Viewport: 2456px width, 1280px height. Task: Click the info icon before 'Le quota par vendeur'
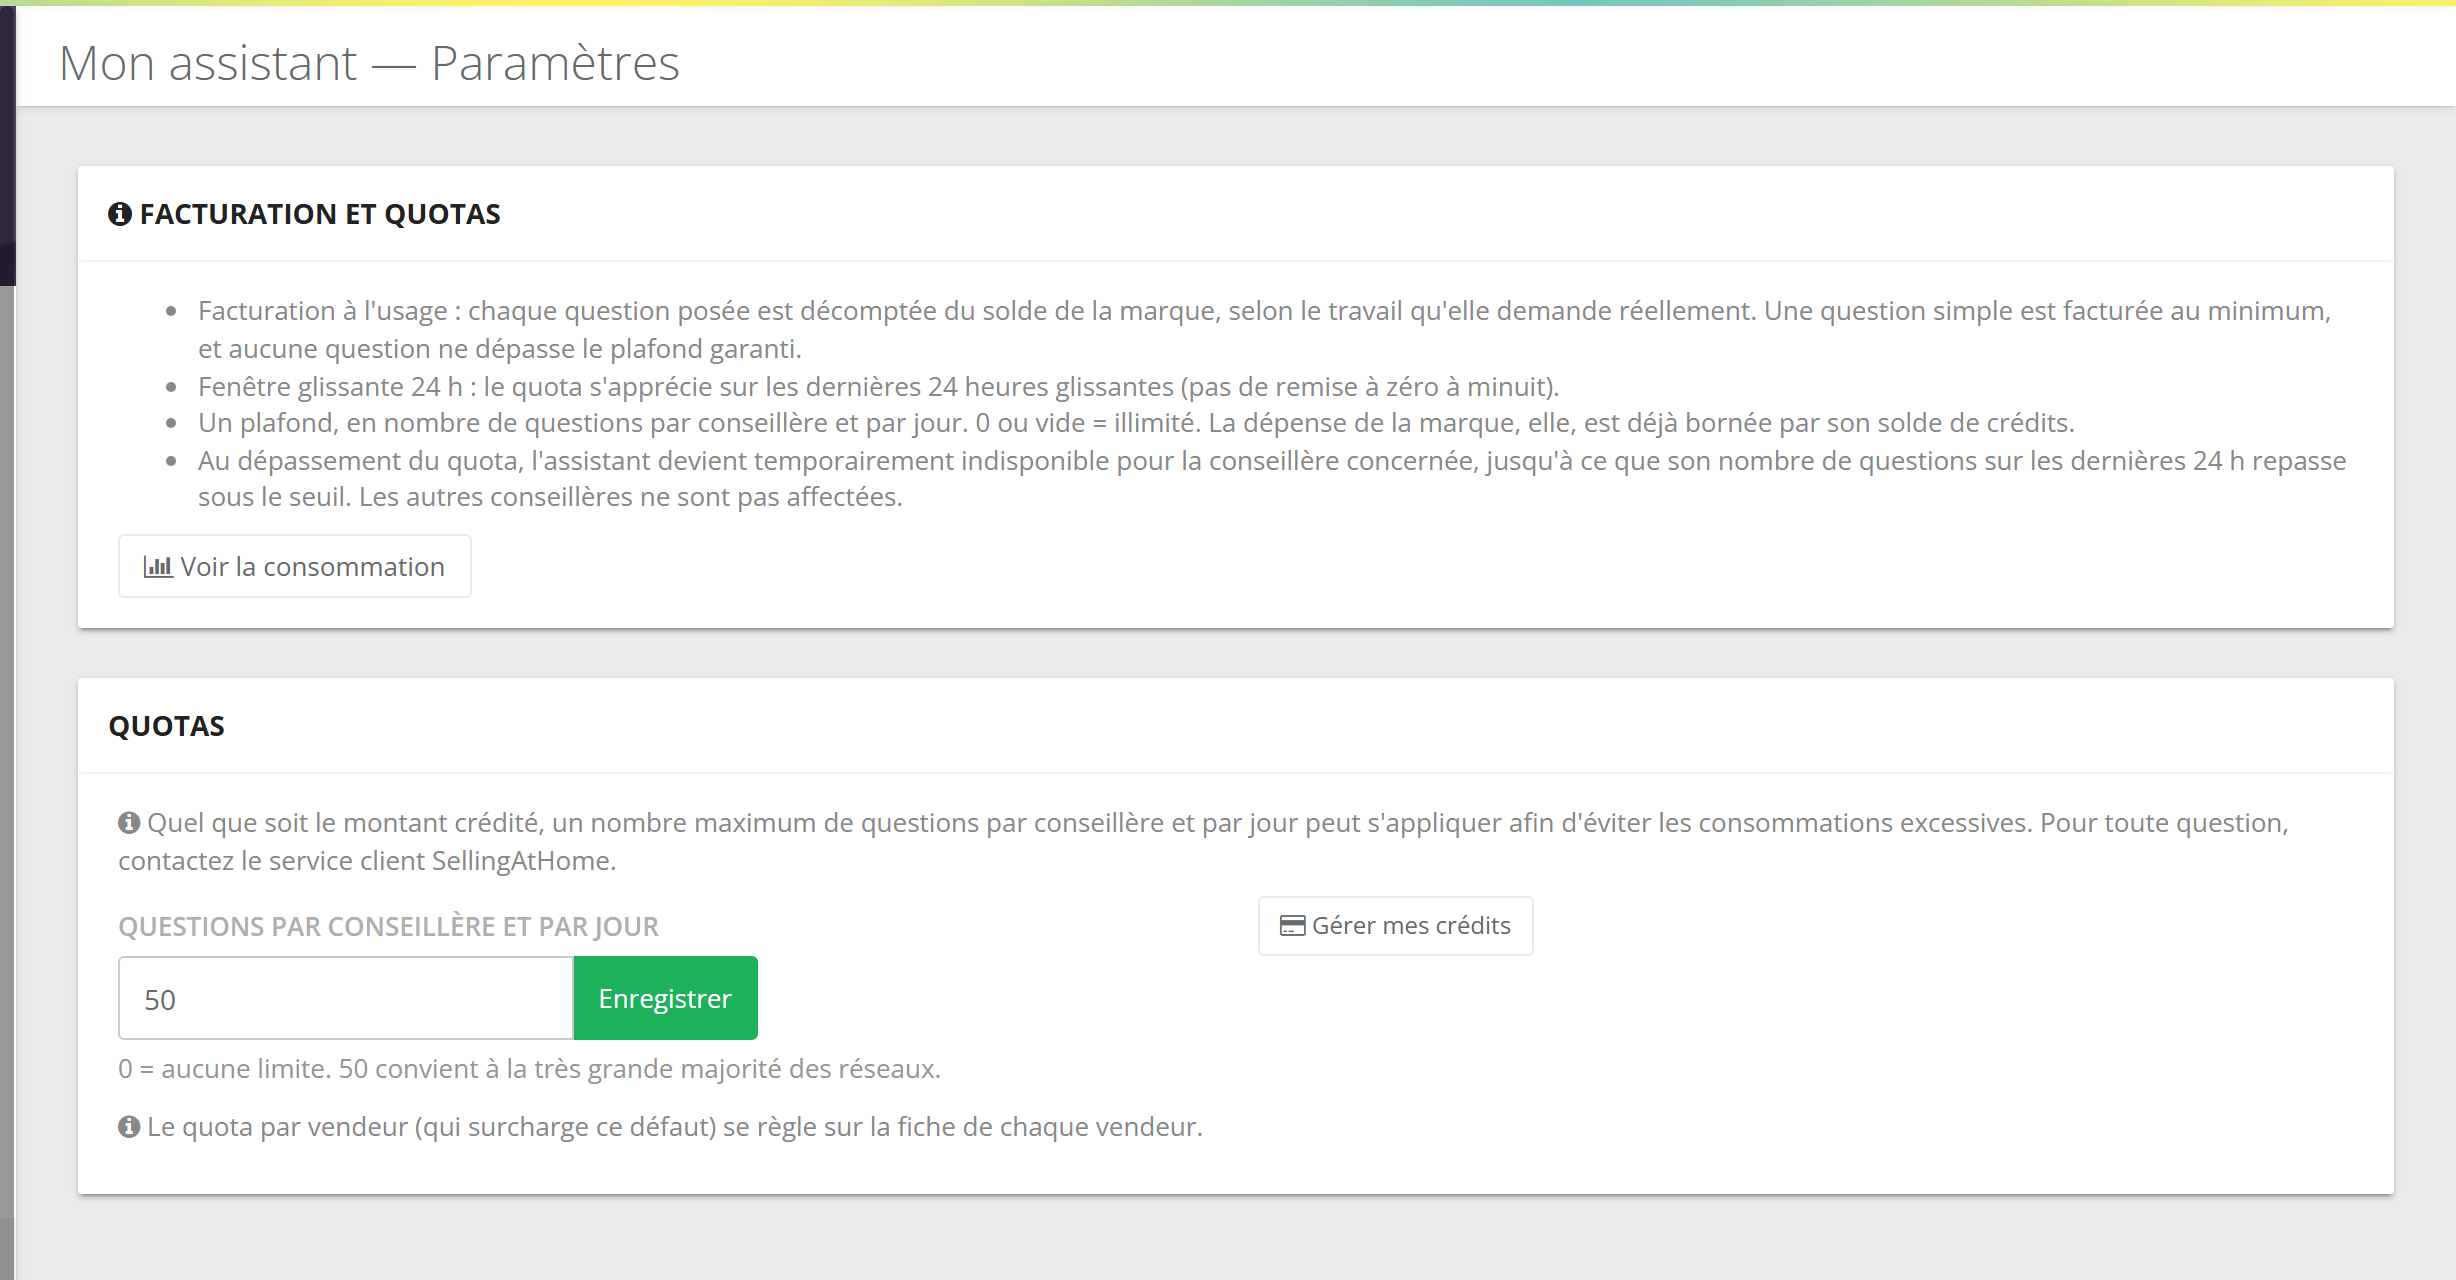(x=129, y=1127)
